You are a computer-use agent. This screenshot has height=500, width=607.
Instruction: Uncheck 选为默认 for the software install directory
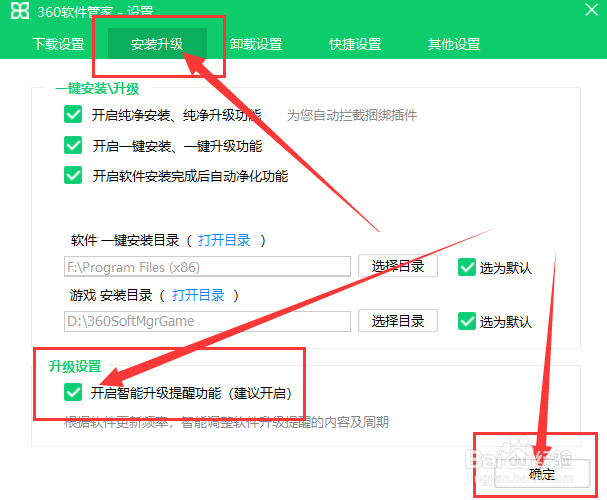point(467,267)
